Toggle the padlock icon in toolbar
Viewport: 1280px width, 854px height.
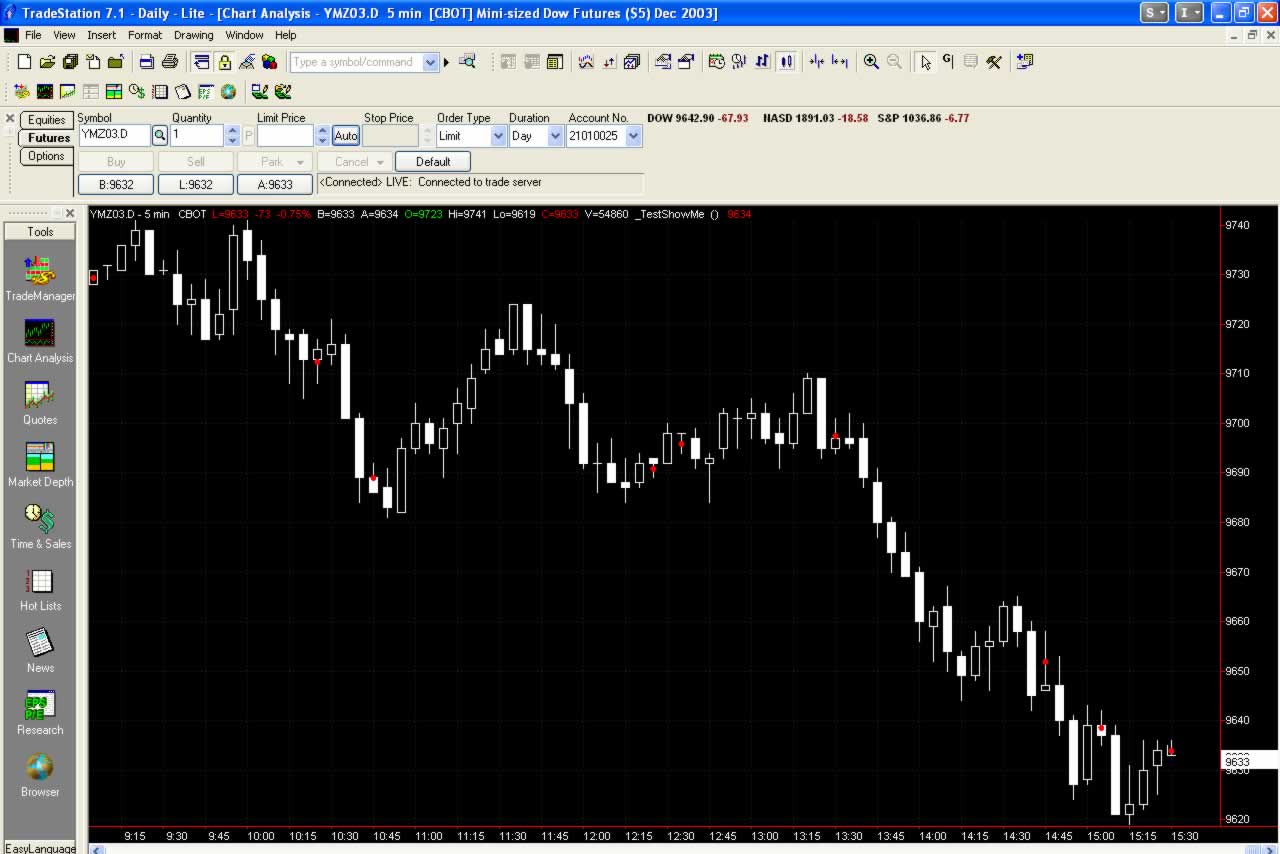[x=225, y=62]
